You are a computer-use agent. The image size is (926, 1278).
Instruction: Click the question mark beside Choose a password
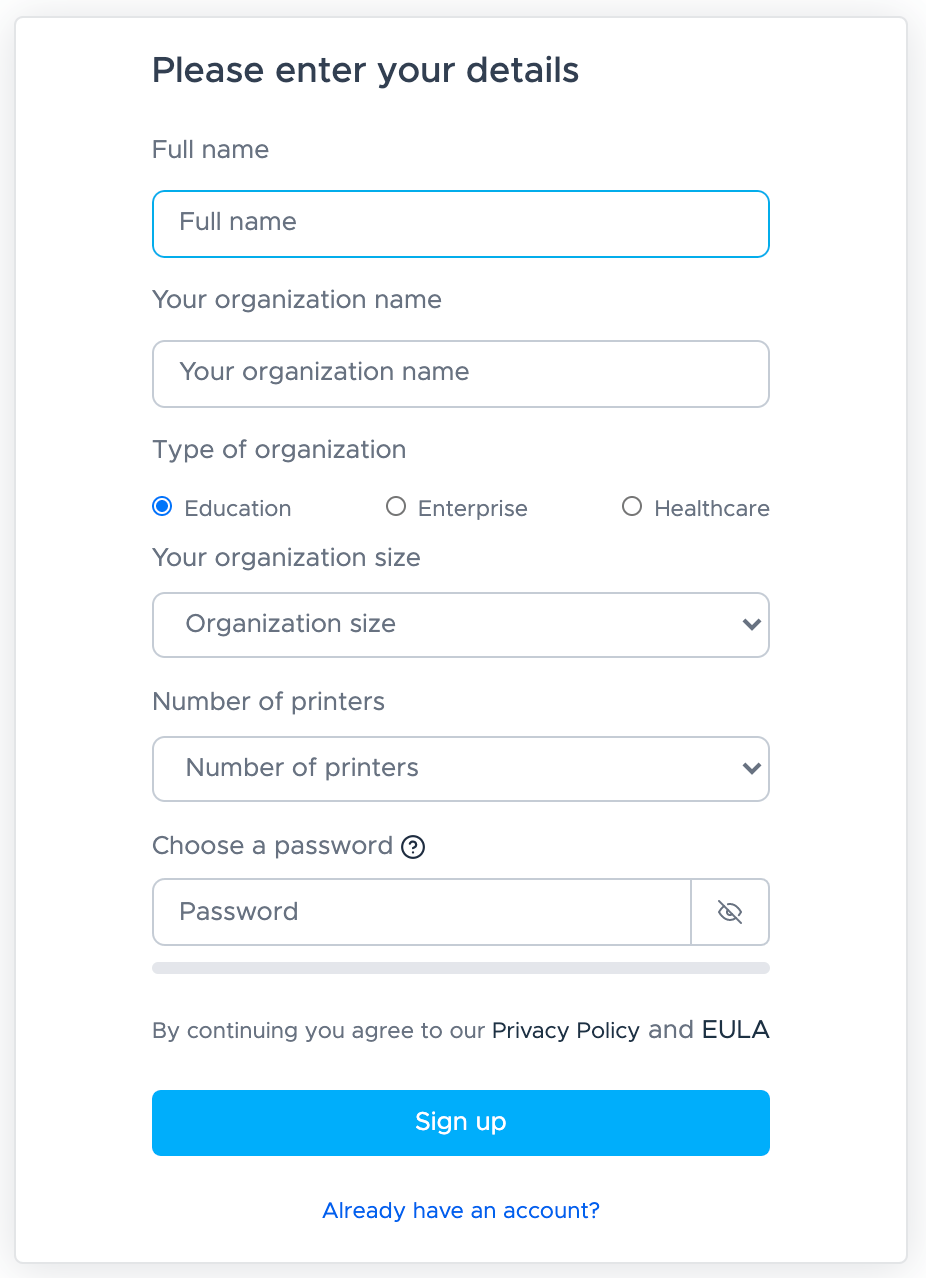coord(413,847)
